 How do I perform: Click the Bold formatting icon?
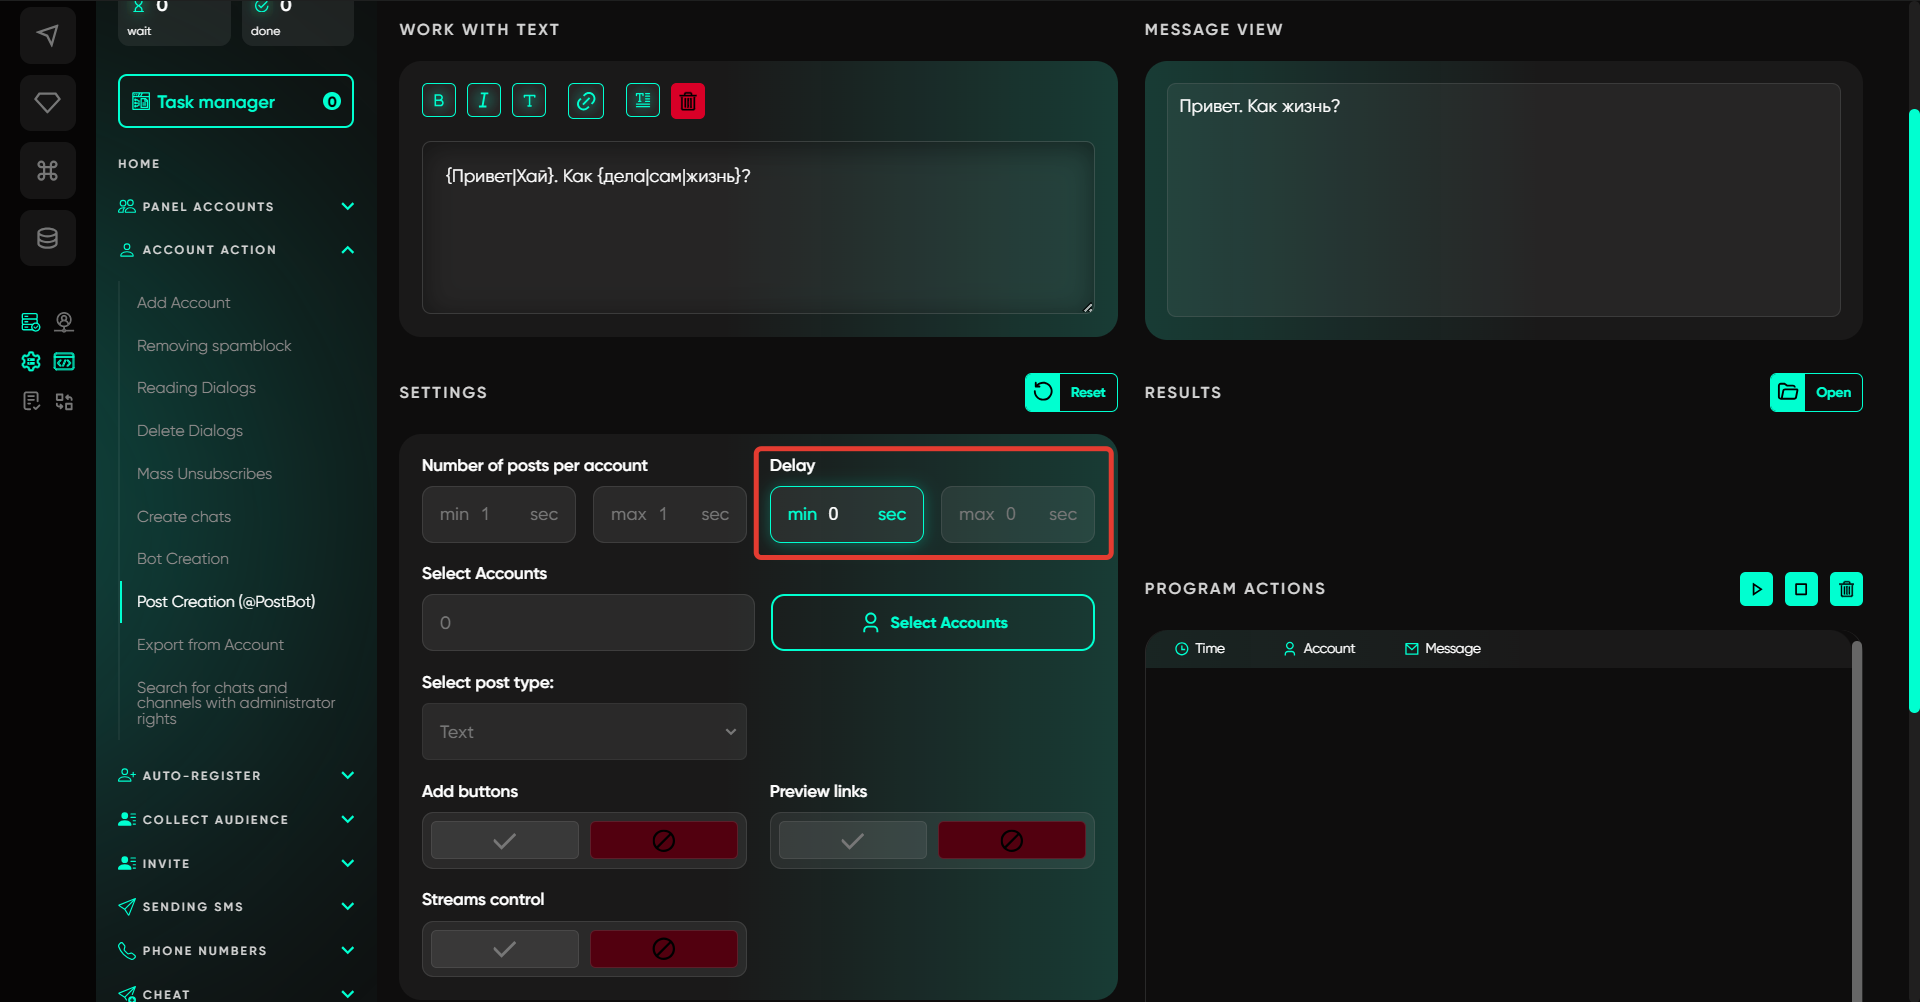coord(438,101)
